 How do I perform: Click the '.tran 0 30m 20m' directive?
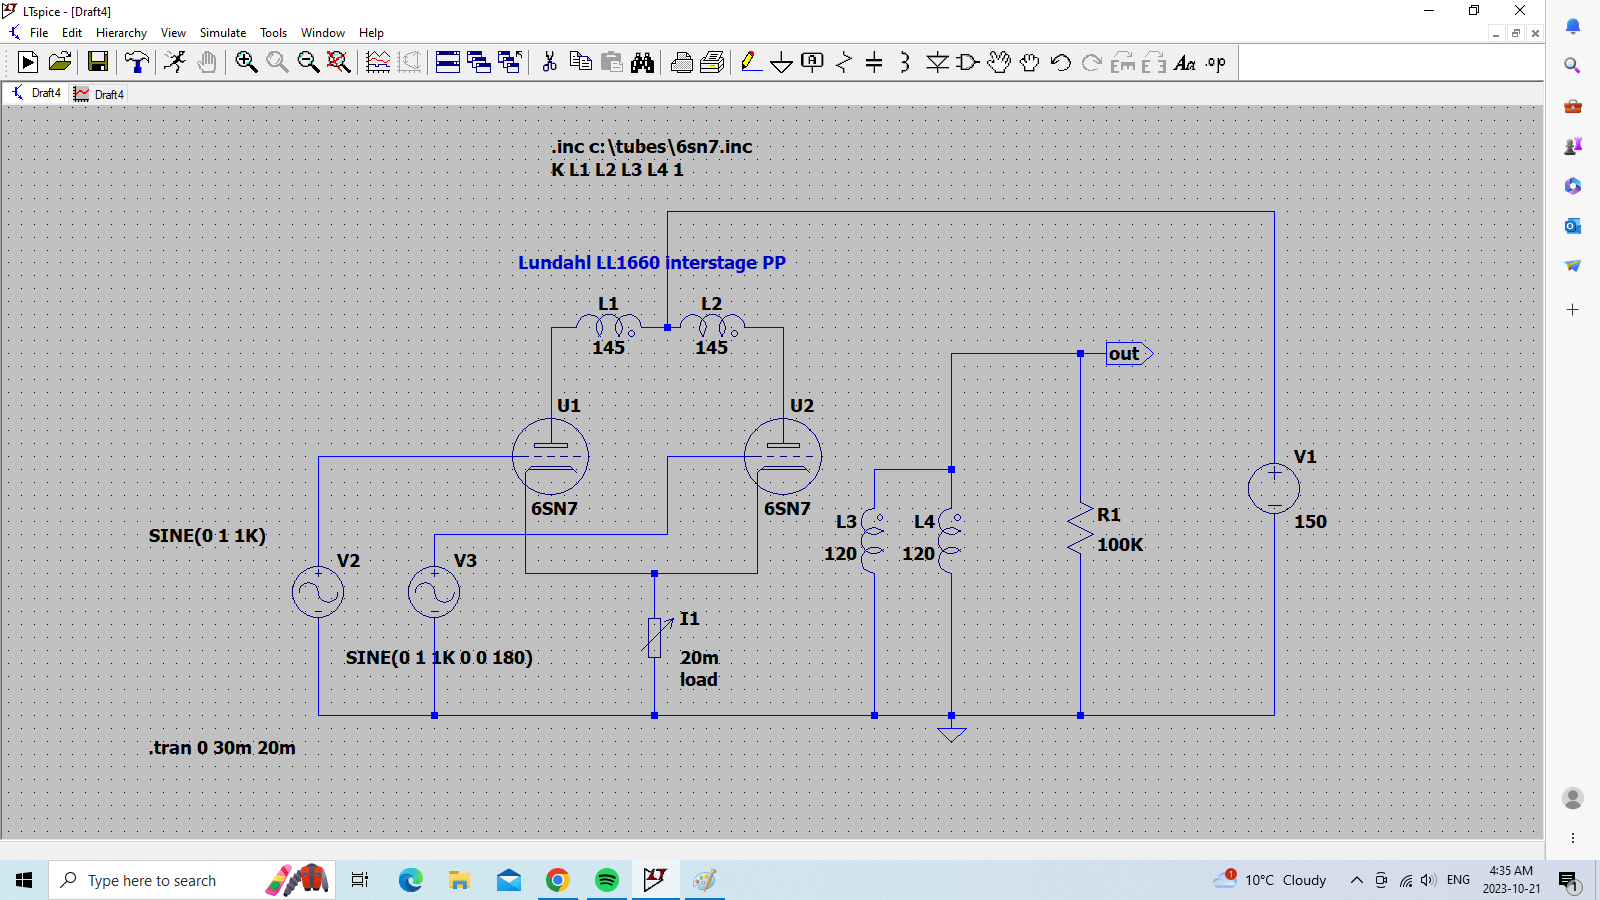(222, 747)
